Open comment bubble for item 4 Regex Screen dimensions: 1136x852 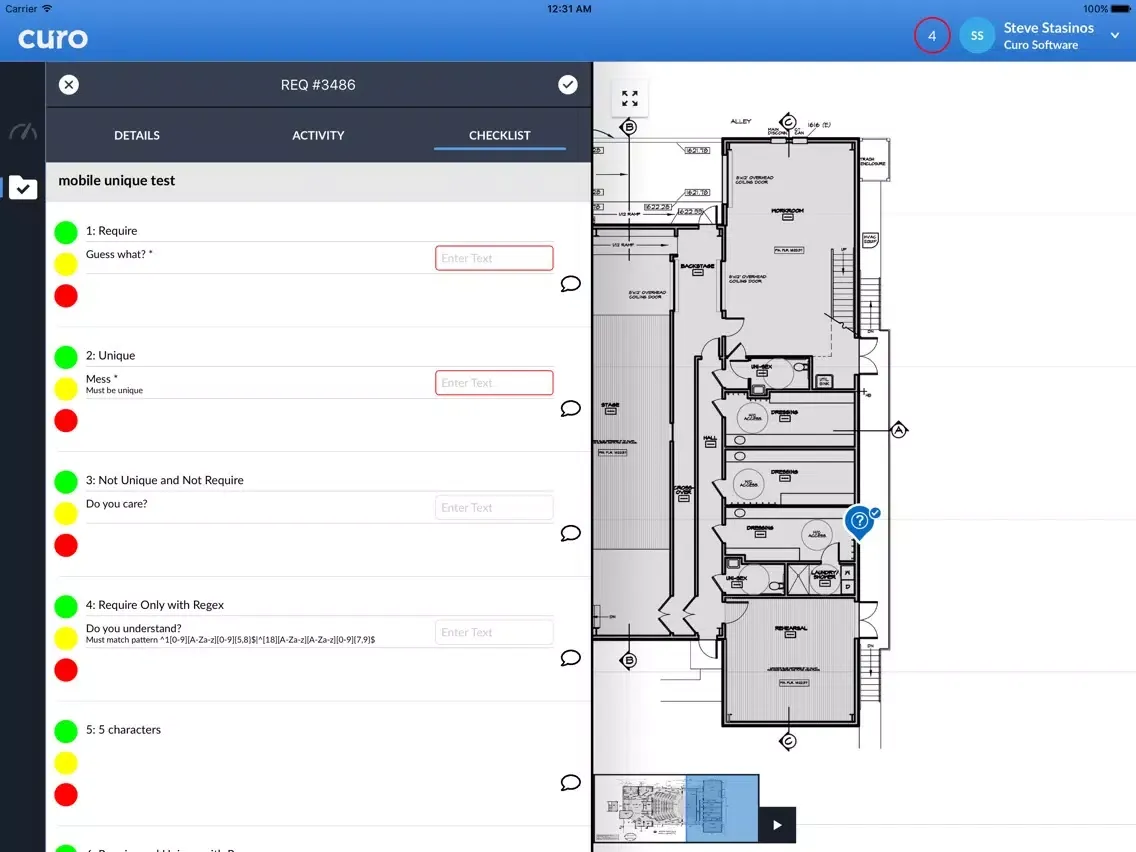571,658
